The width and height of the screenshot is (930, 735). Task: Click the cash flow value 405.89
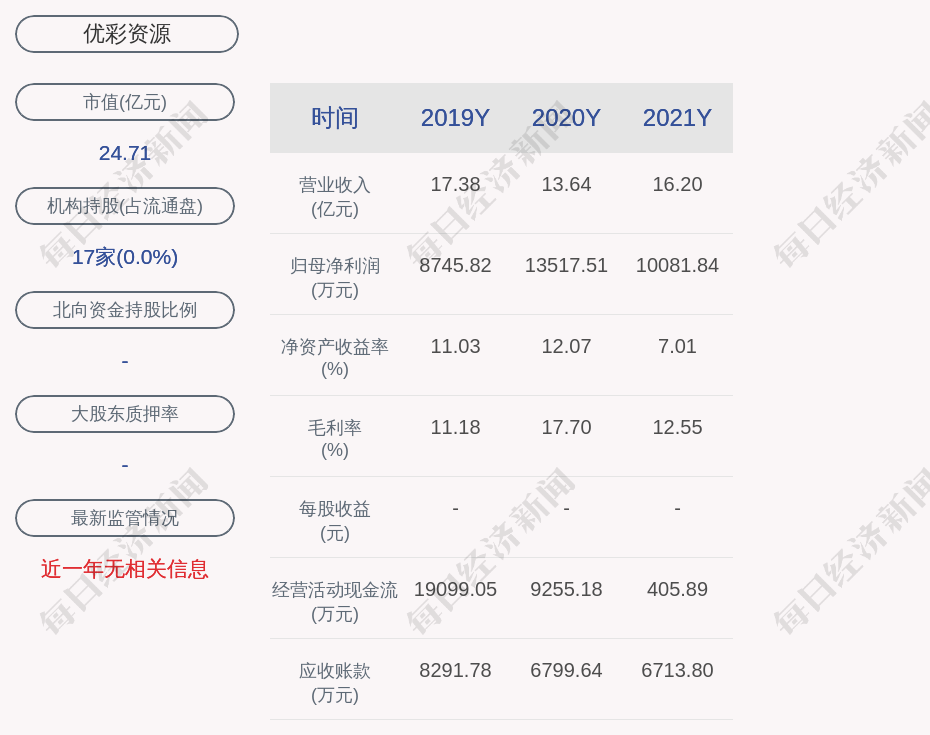click(677, 589)
